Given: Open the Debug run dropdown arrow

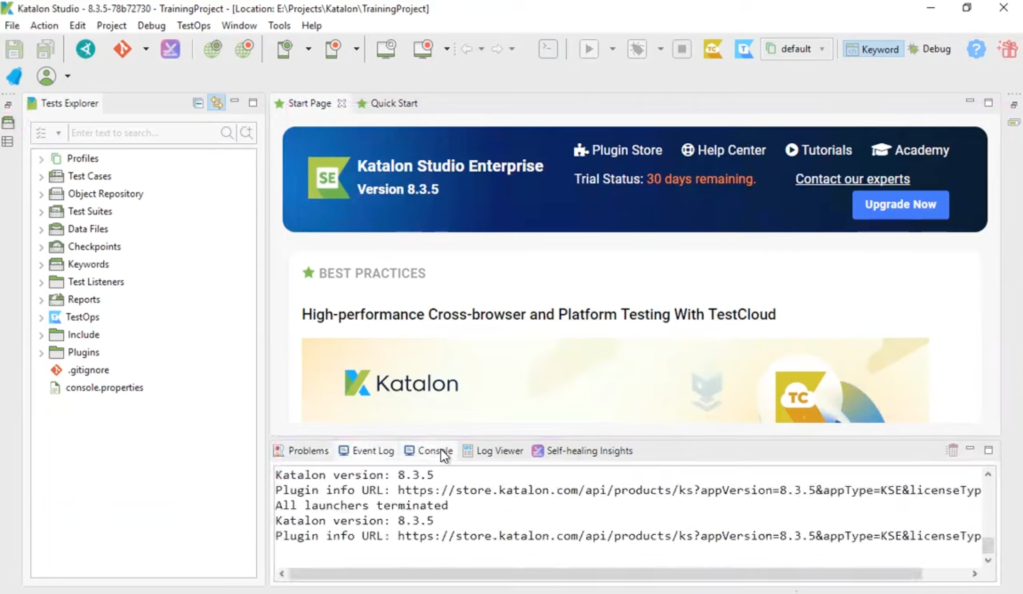Looking at the screenshot, I should (x=660, y=49).
